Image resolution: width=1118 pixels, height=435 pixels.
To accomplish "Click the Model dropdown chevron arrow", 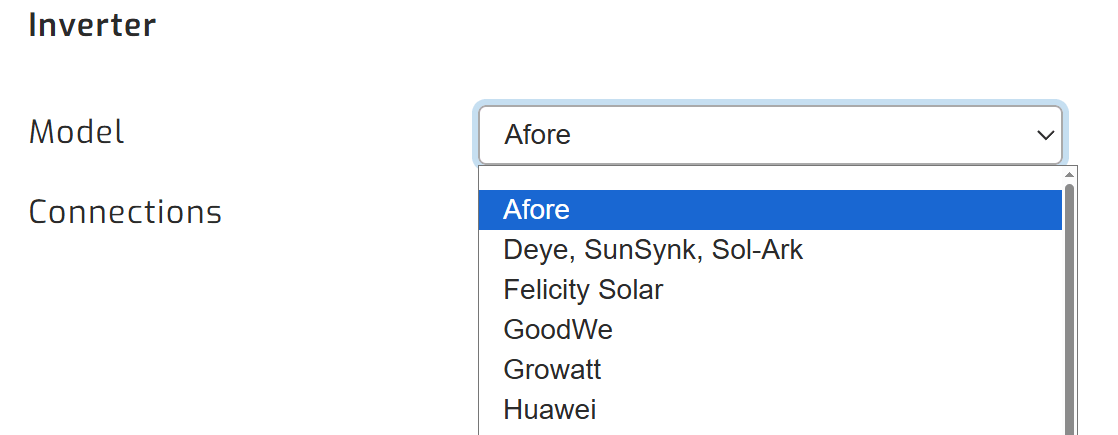I will tap(1045, 135).
